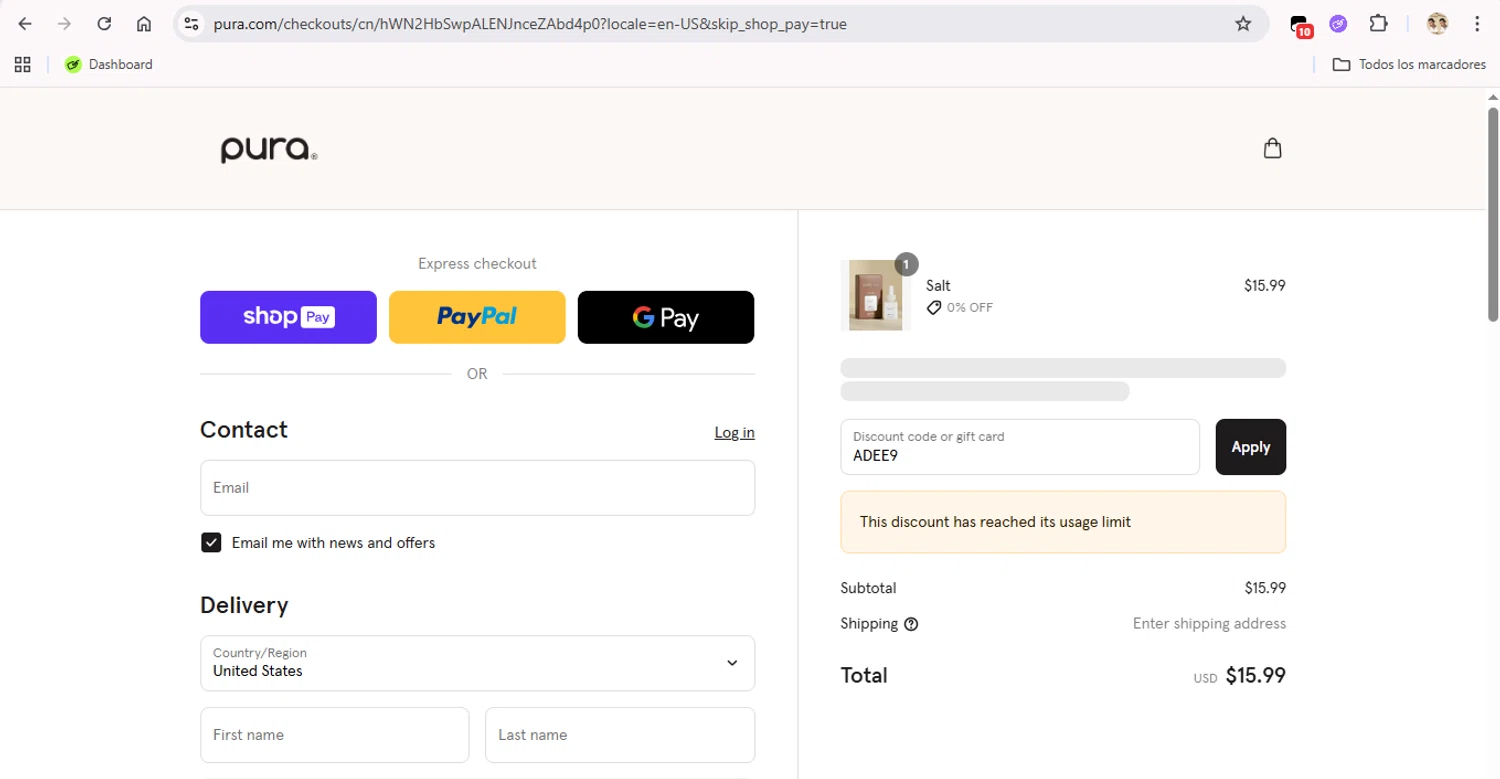Click the Express checkout label
This screenshot has height=779, width=1500.
[477, 264]
